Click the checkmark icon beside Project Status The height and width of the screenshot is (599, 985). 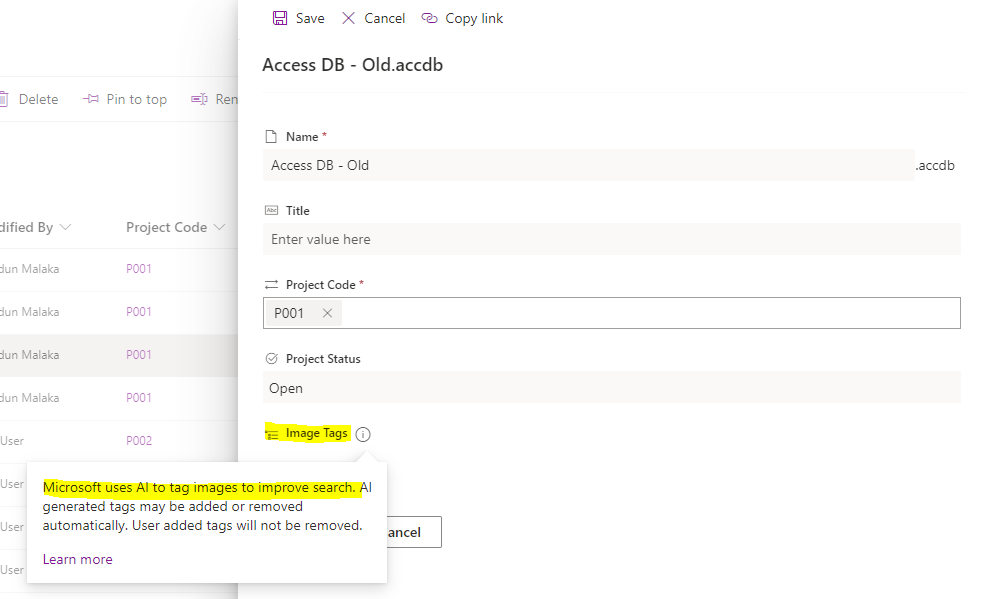tap(270, 358)
